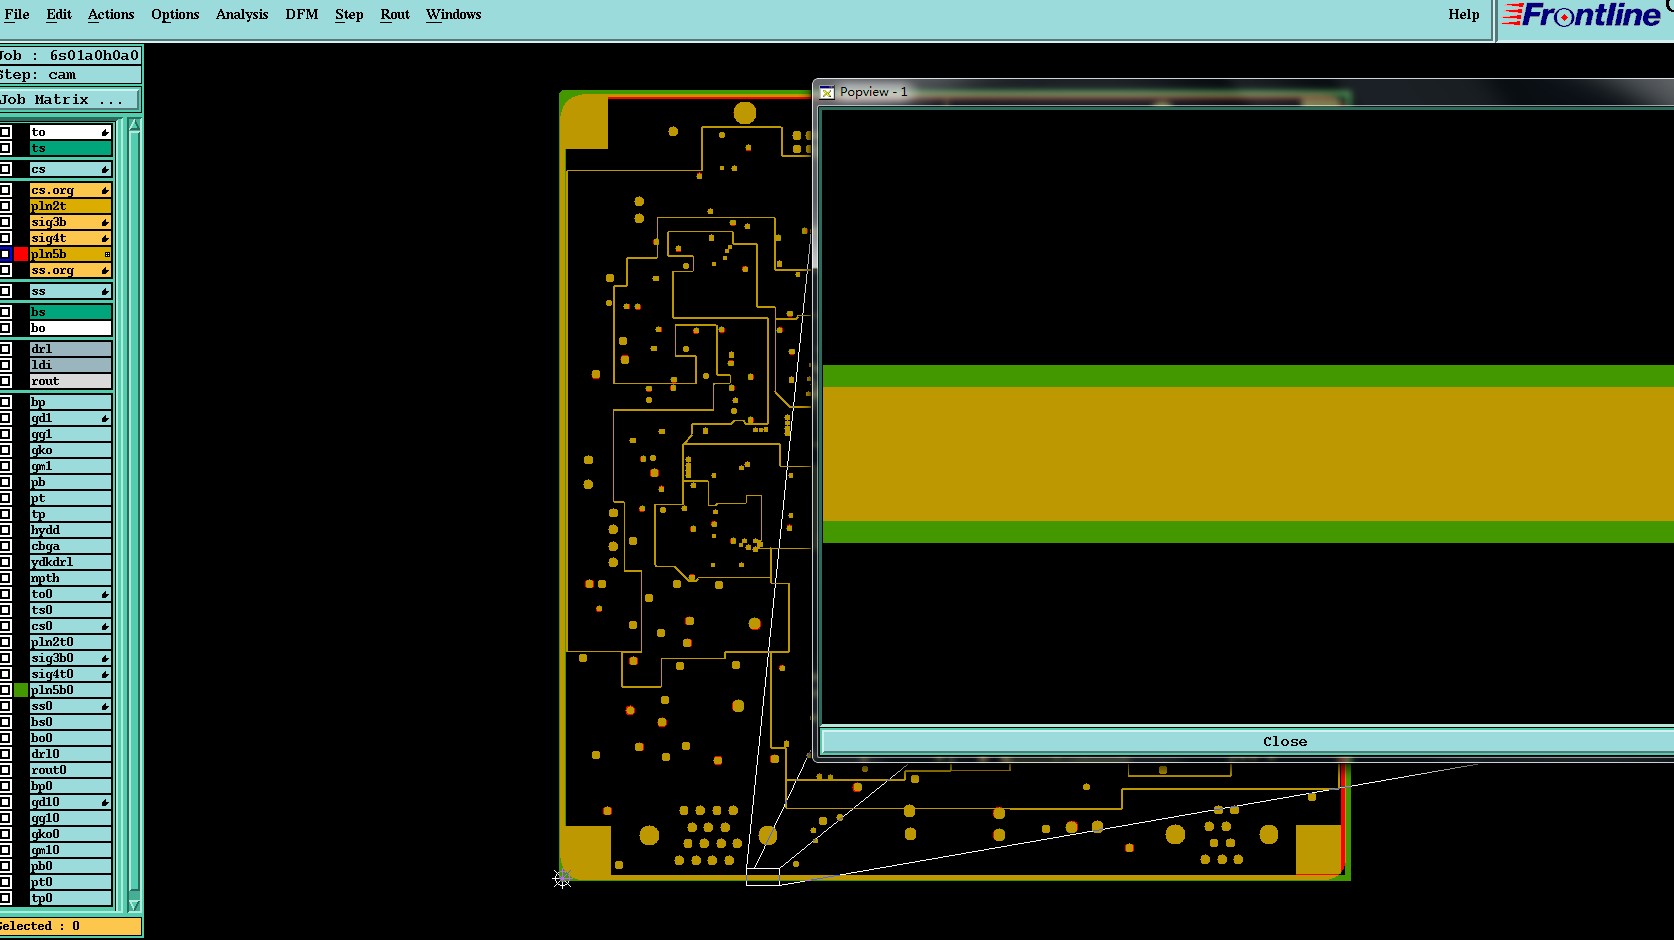This screenshot has width=1674, height=940.
Task: Open the Actions menu
Action: coord(111,14)
